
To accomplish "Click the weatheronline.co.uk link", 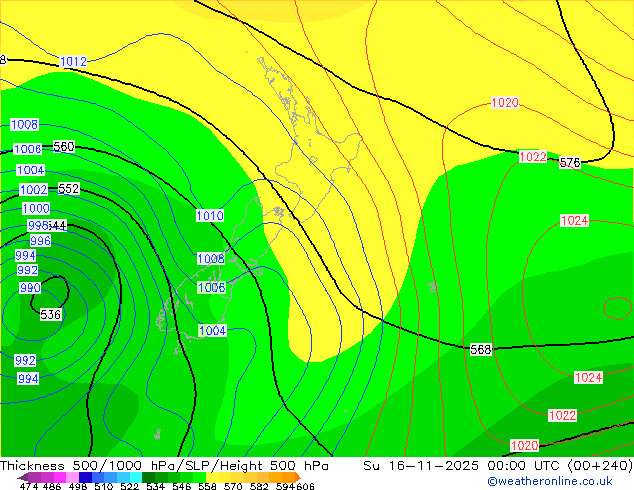I will (549, 481).
